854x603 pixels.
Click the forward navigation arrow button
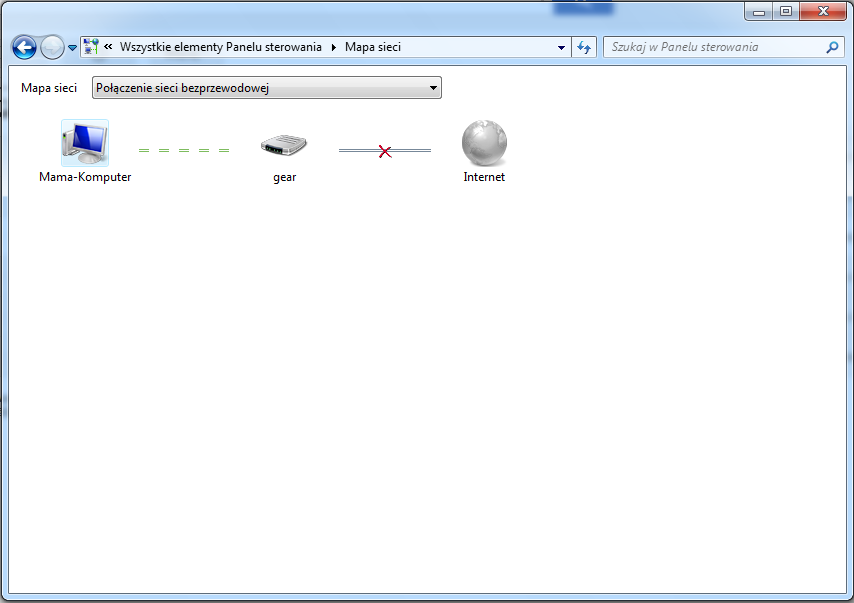tap(52, 47)
